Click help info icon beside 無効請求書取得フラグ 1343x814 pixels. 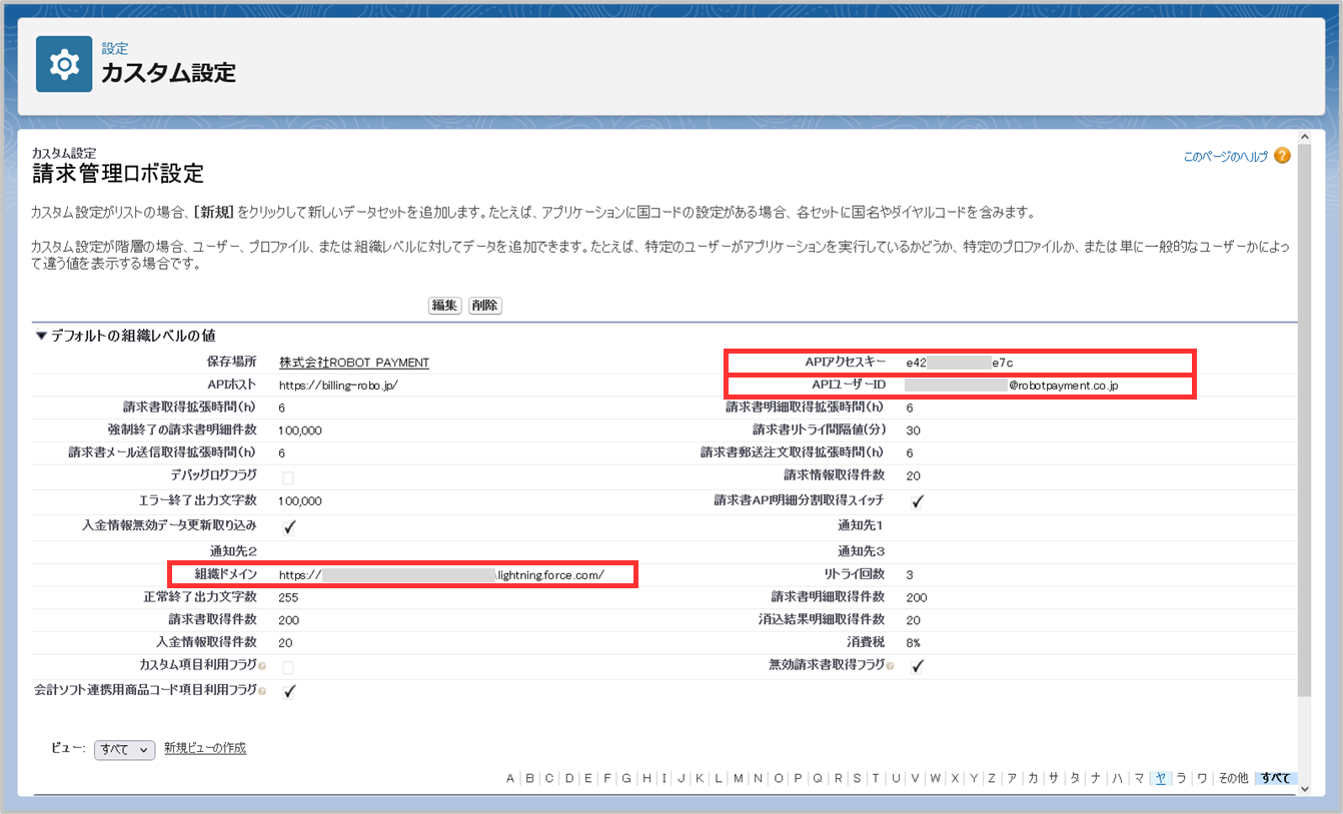[890, 666]
